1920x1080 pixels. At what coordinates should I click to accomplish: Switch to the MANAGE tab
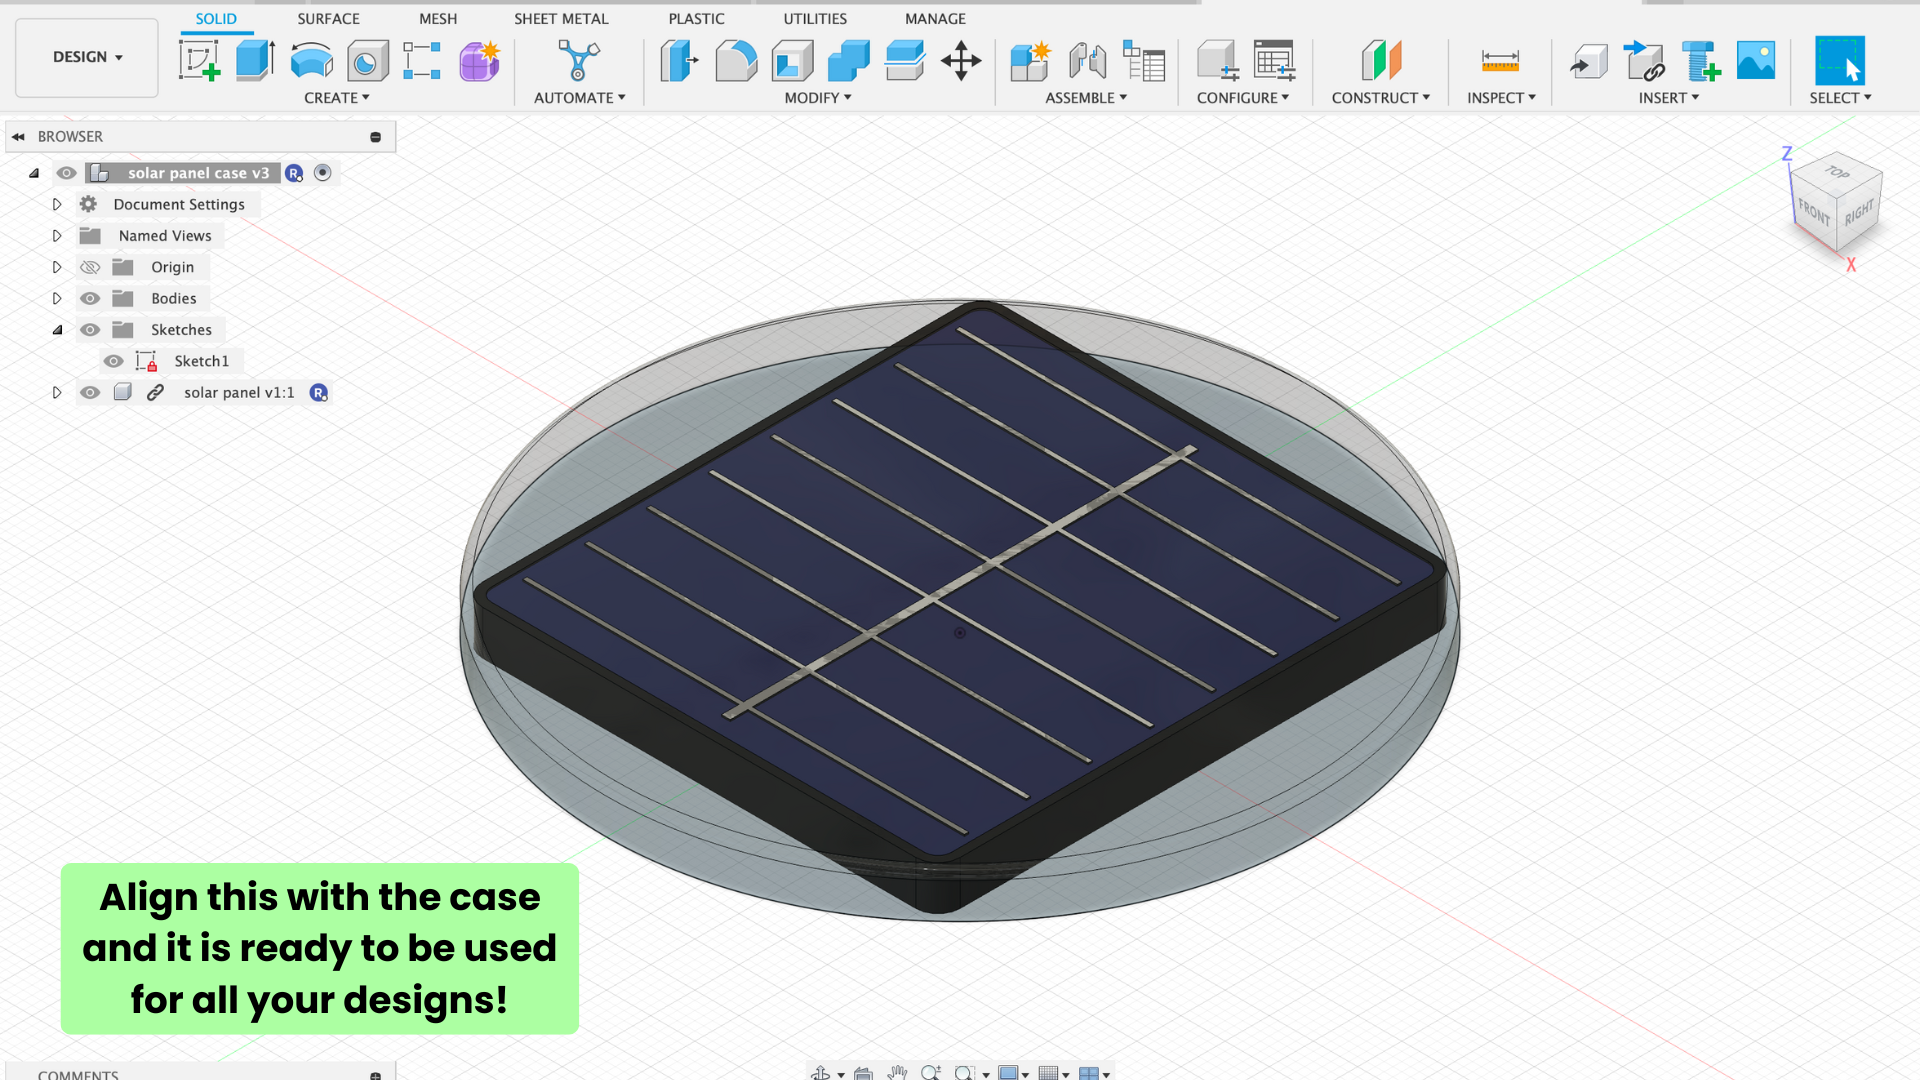(935, 19)
